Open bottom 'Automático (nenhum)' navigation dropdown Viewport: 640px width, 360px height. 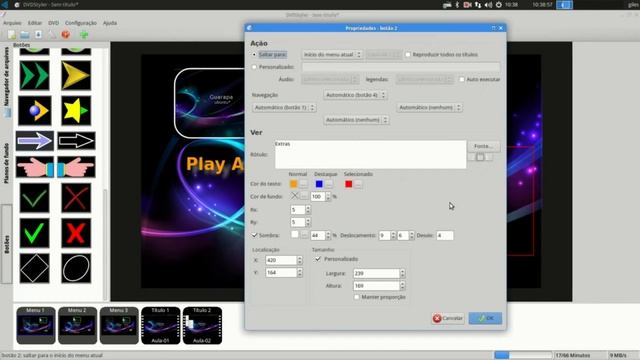(356, 120)
